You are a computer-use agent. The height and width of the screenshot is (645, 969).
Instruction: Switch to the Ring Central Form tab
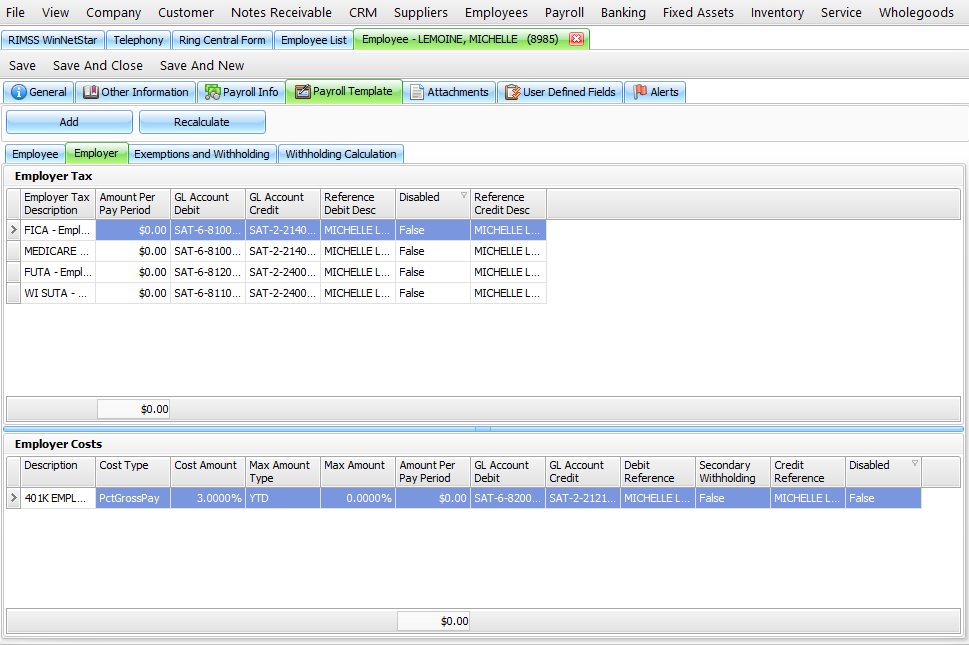point(222,40)
